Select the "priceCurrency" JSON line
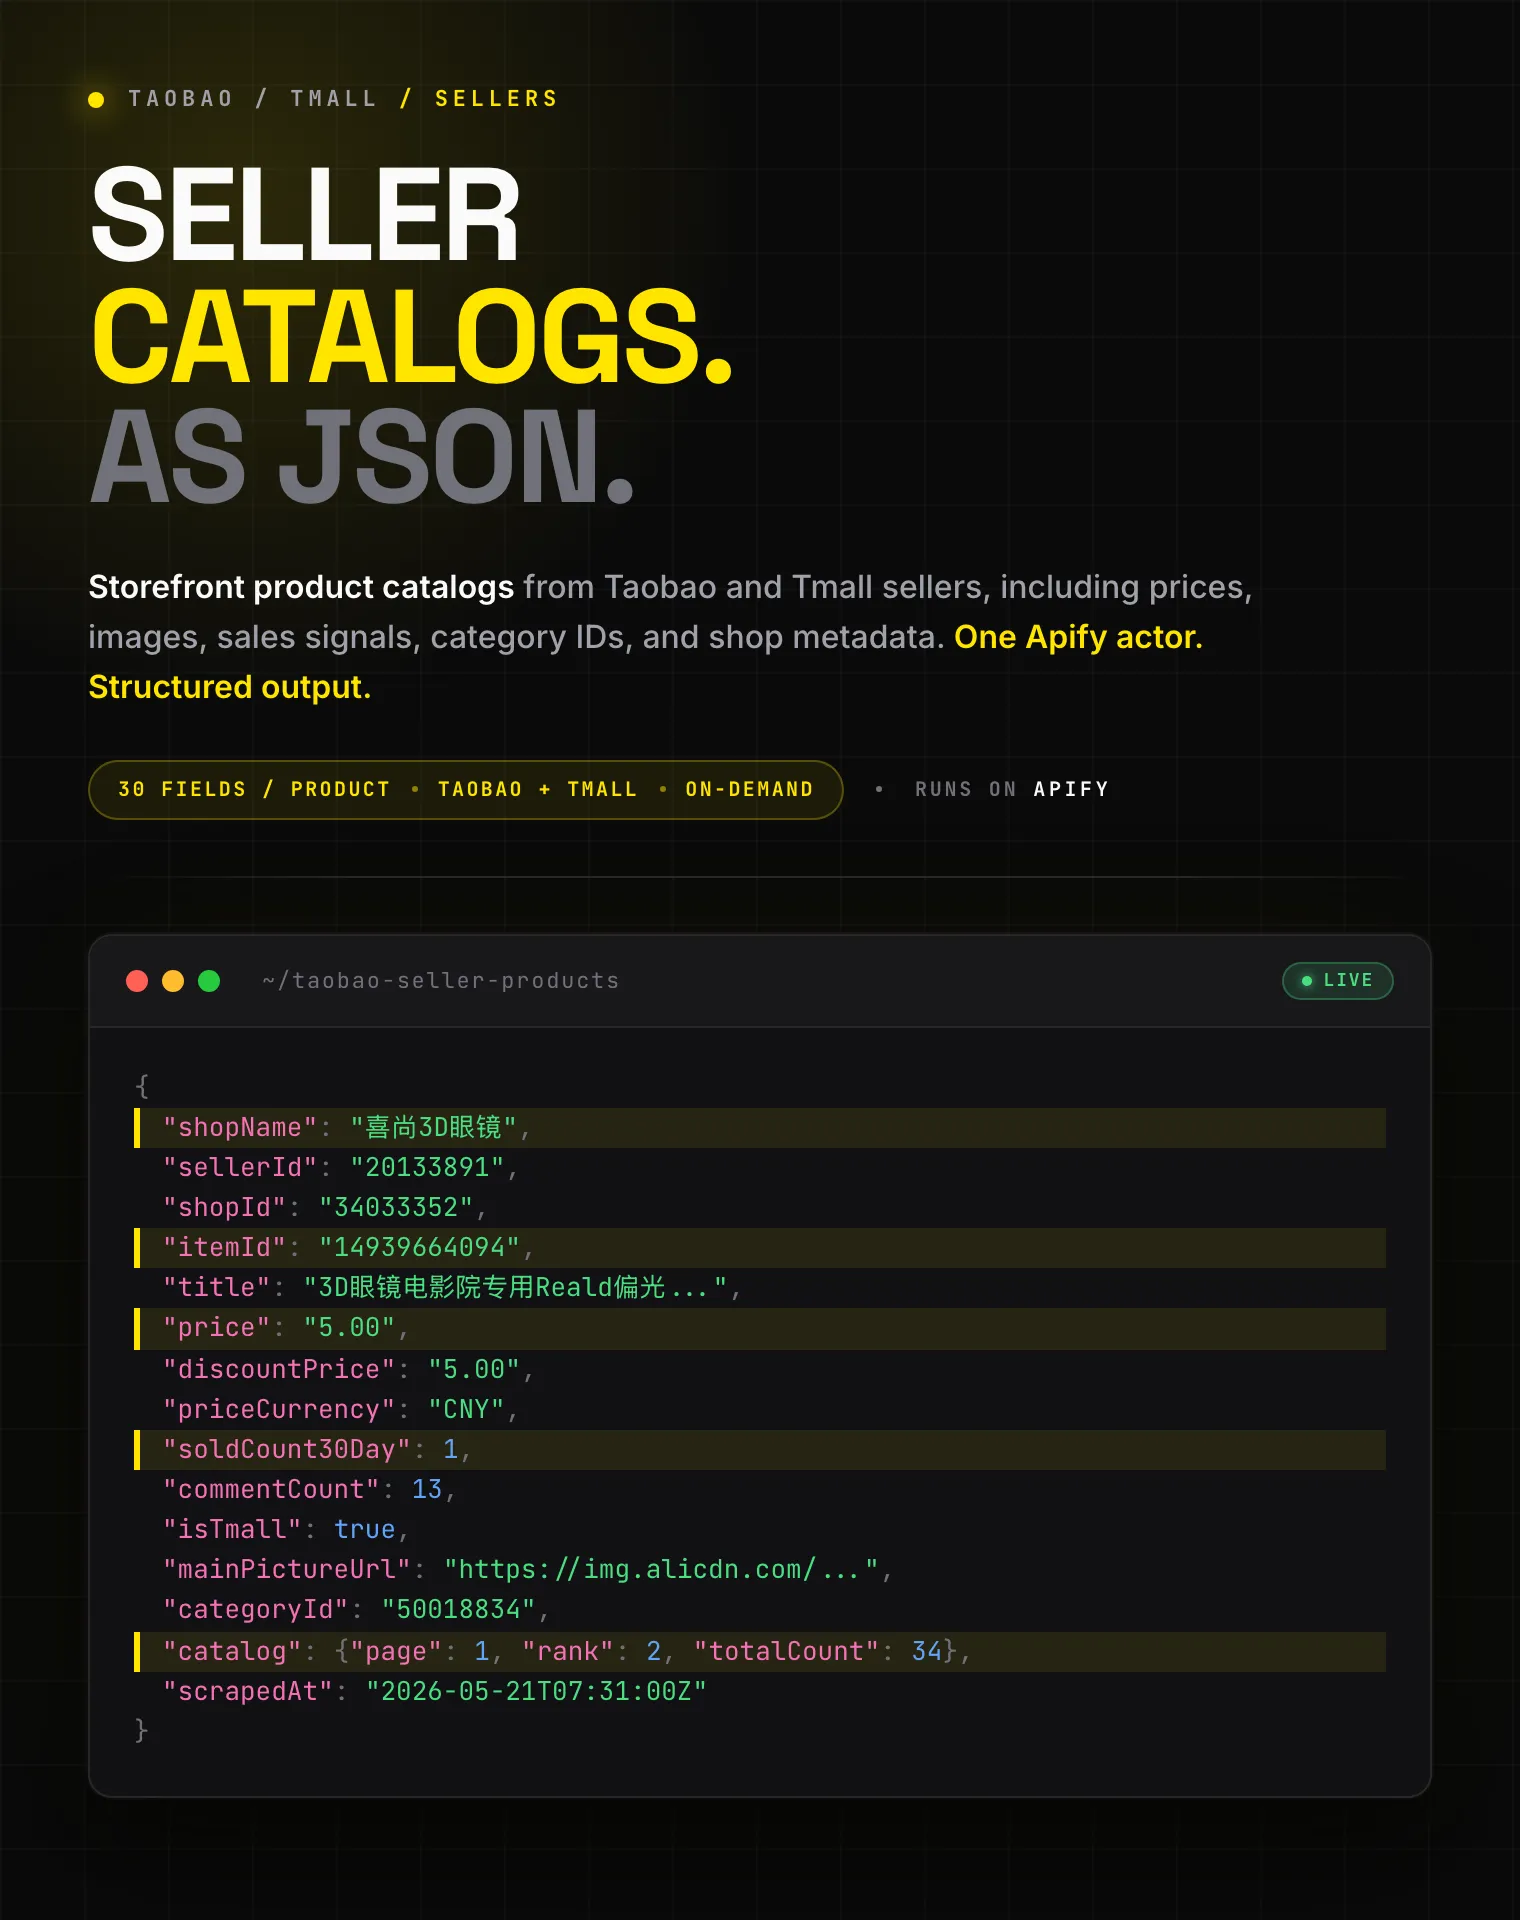Screen dimensions: 1520x1920 pyautogui.click(x=760, y=1410)
